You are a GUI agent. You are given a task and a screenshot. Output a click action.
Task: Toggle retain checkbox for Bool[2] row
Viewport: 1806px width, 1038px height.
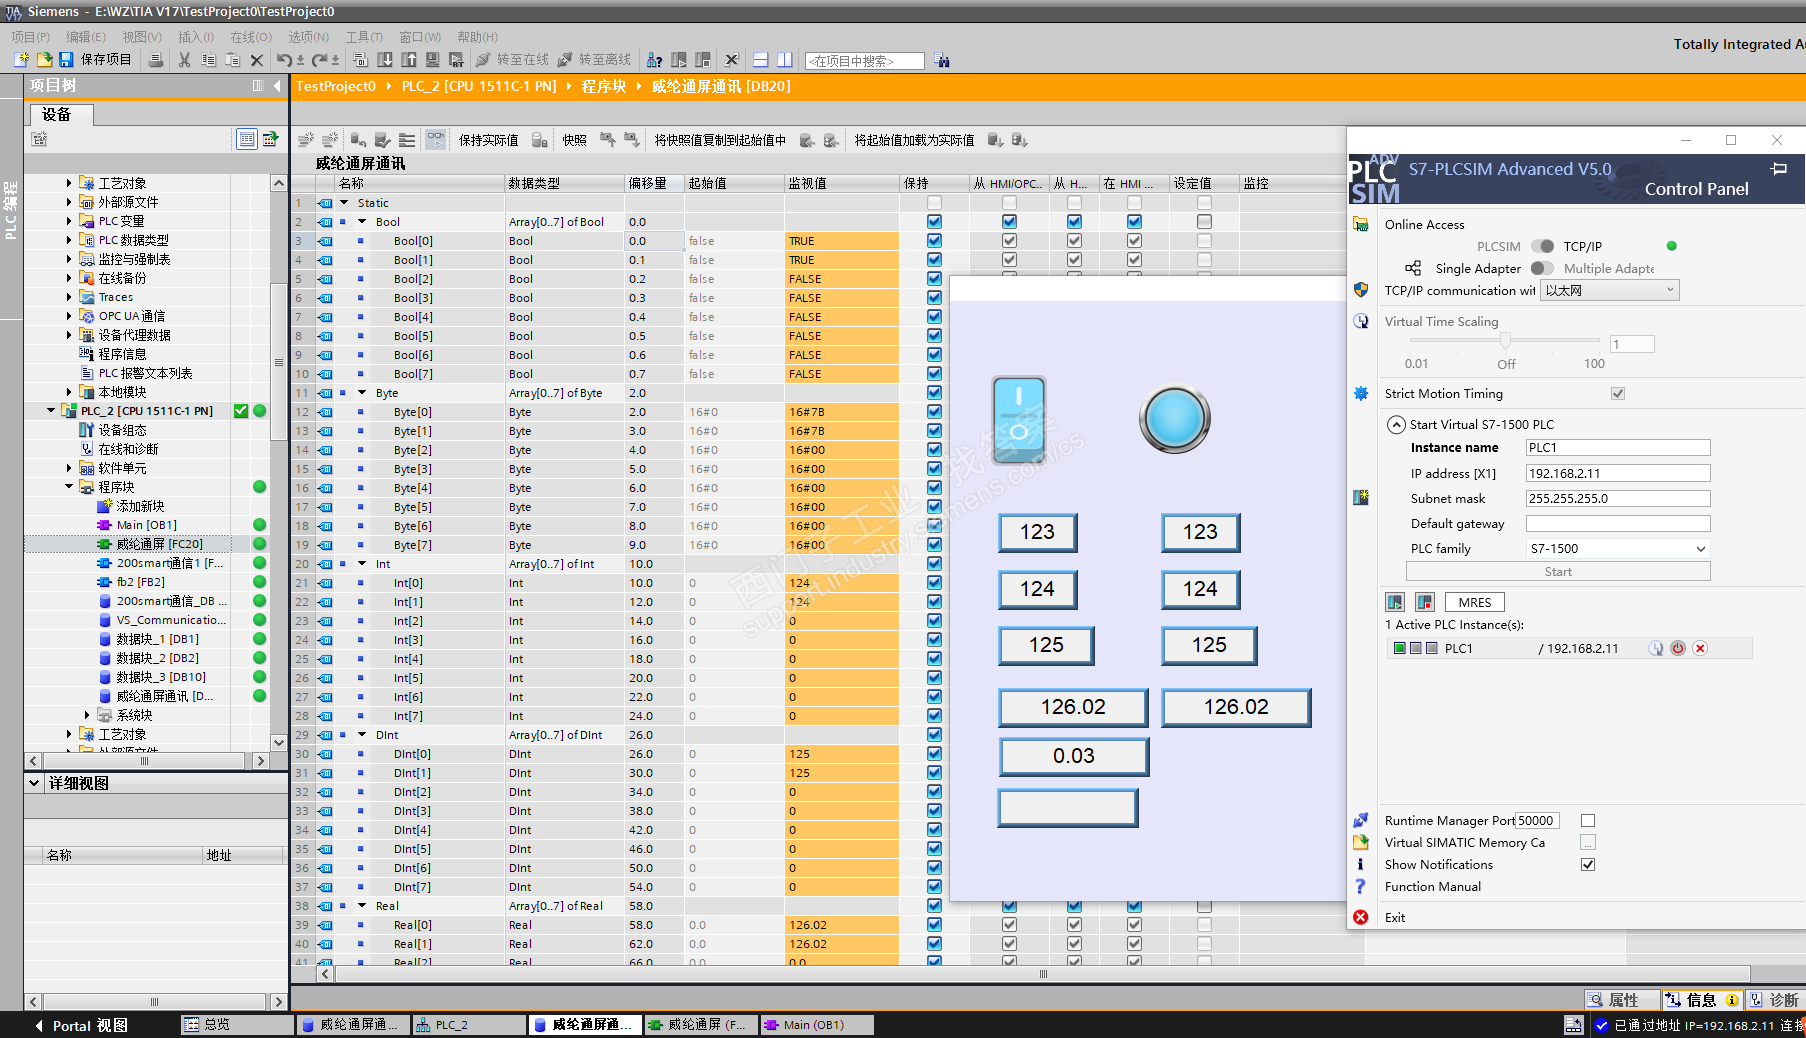934,279
